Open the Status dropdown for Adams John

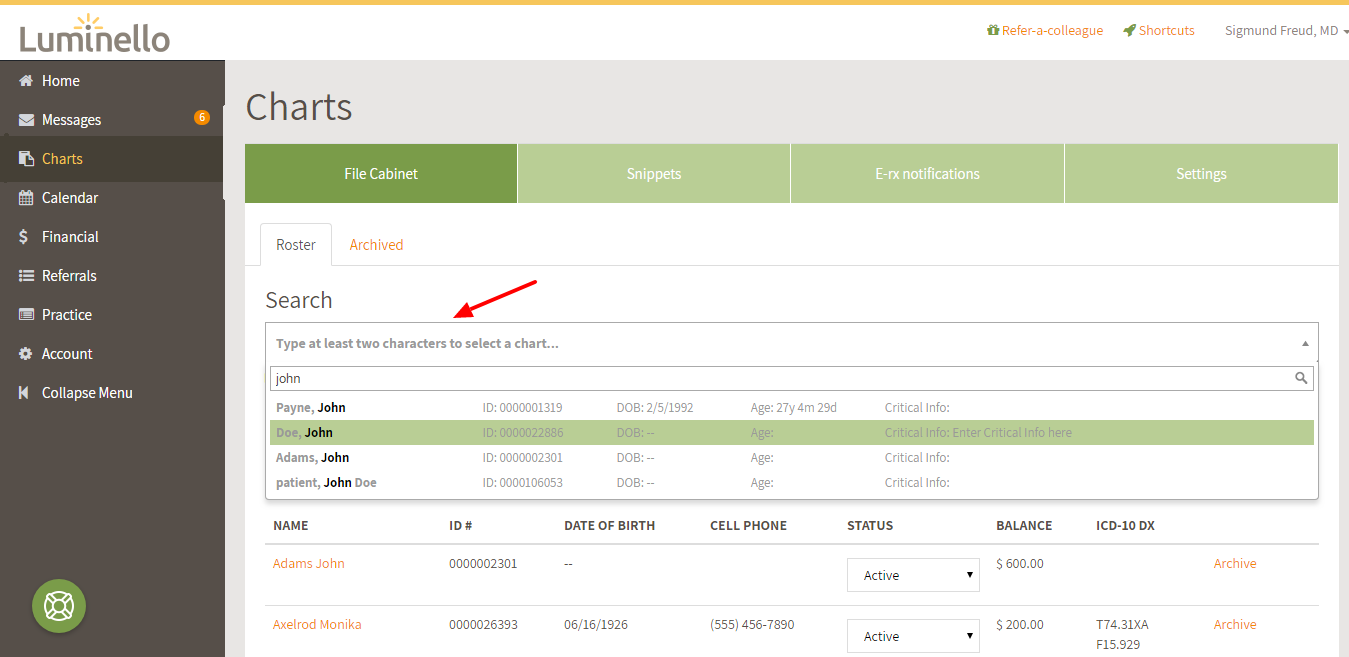pyautogui.click(x=913, y=575)
